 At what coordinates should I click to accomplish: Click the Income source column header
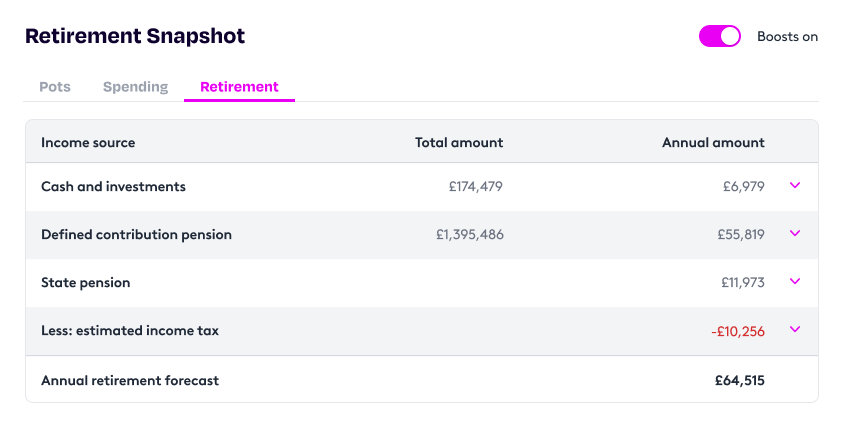[88, 143]
